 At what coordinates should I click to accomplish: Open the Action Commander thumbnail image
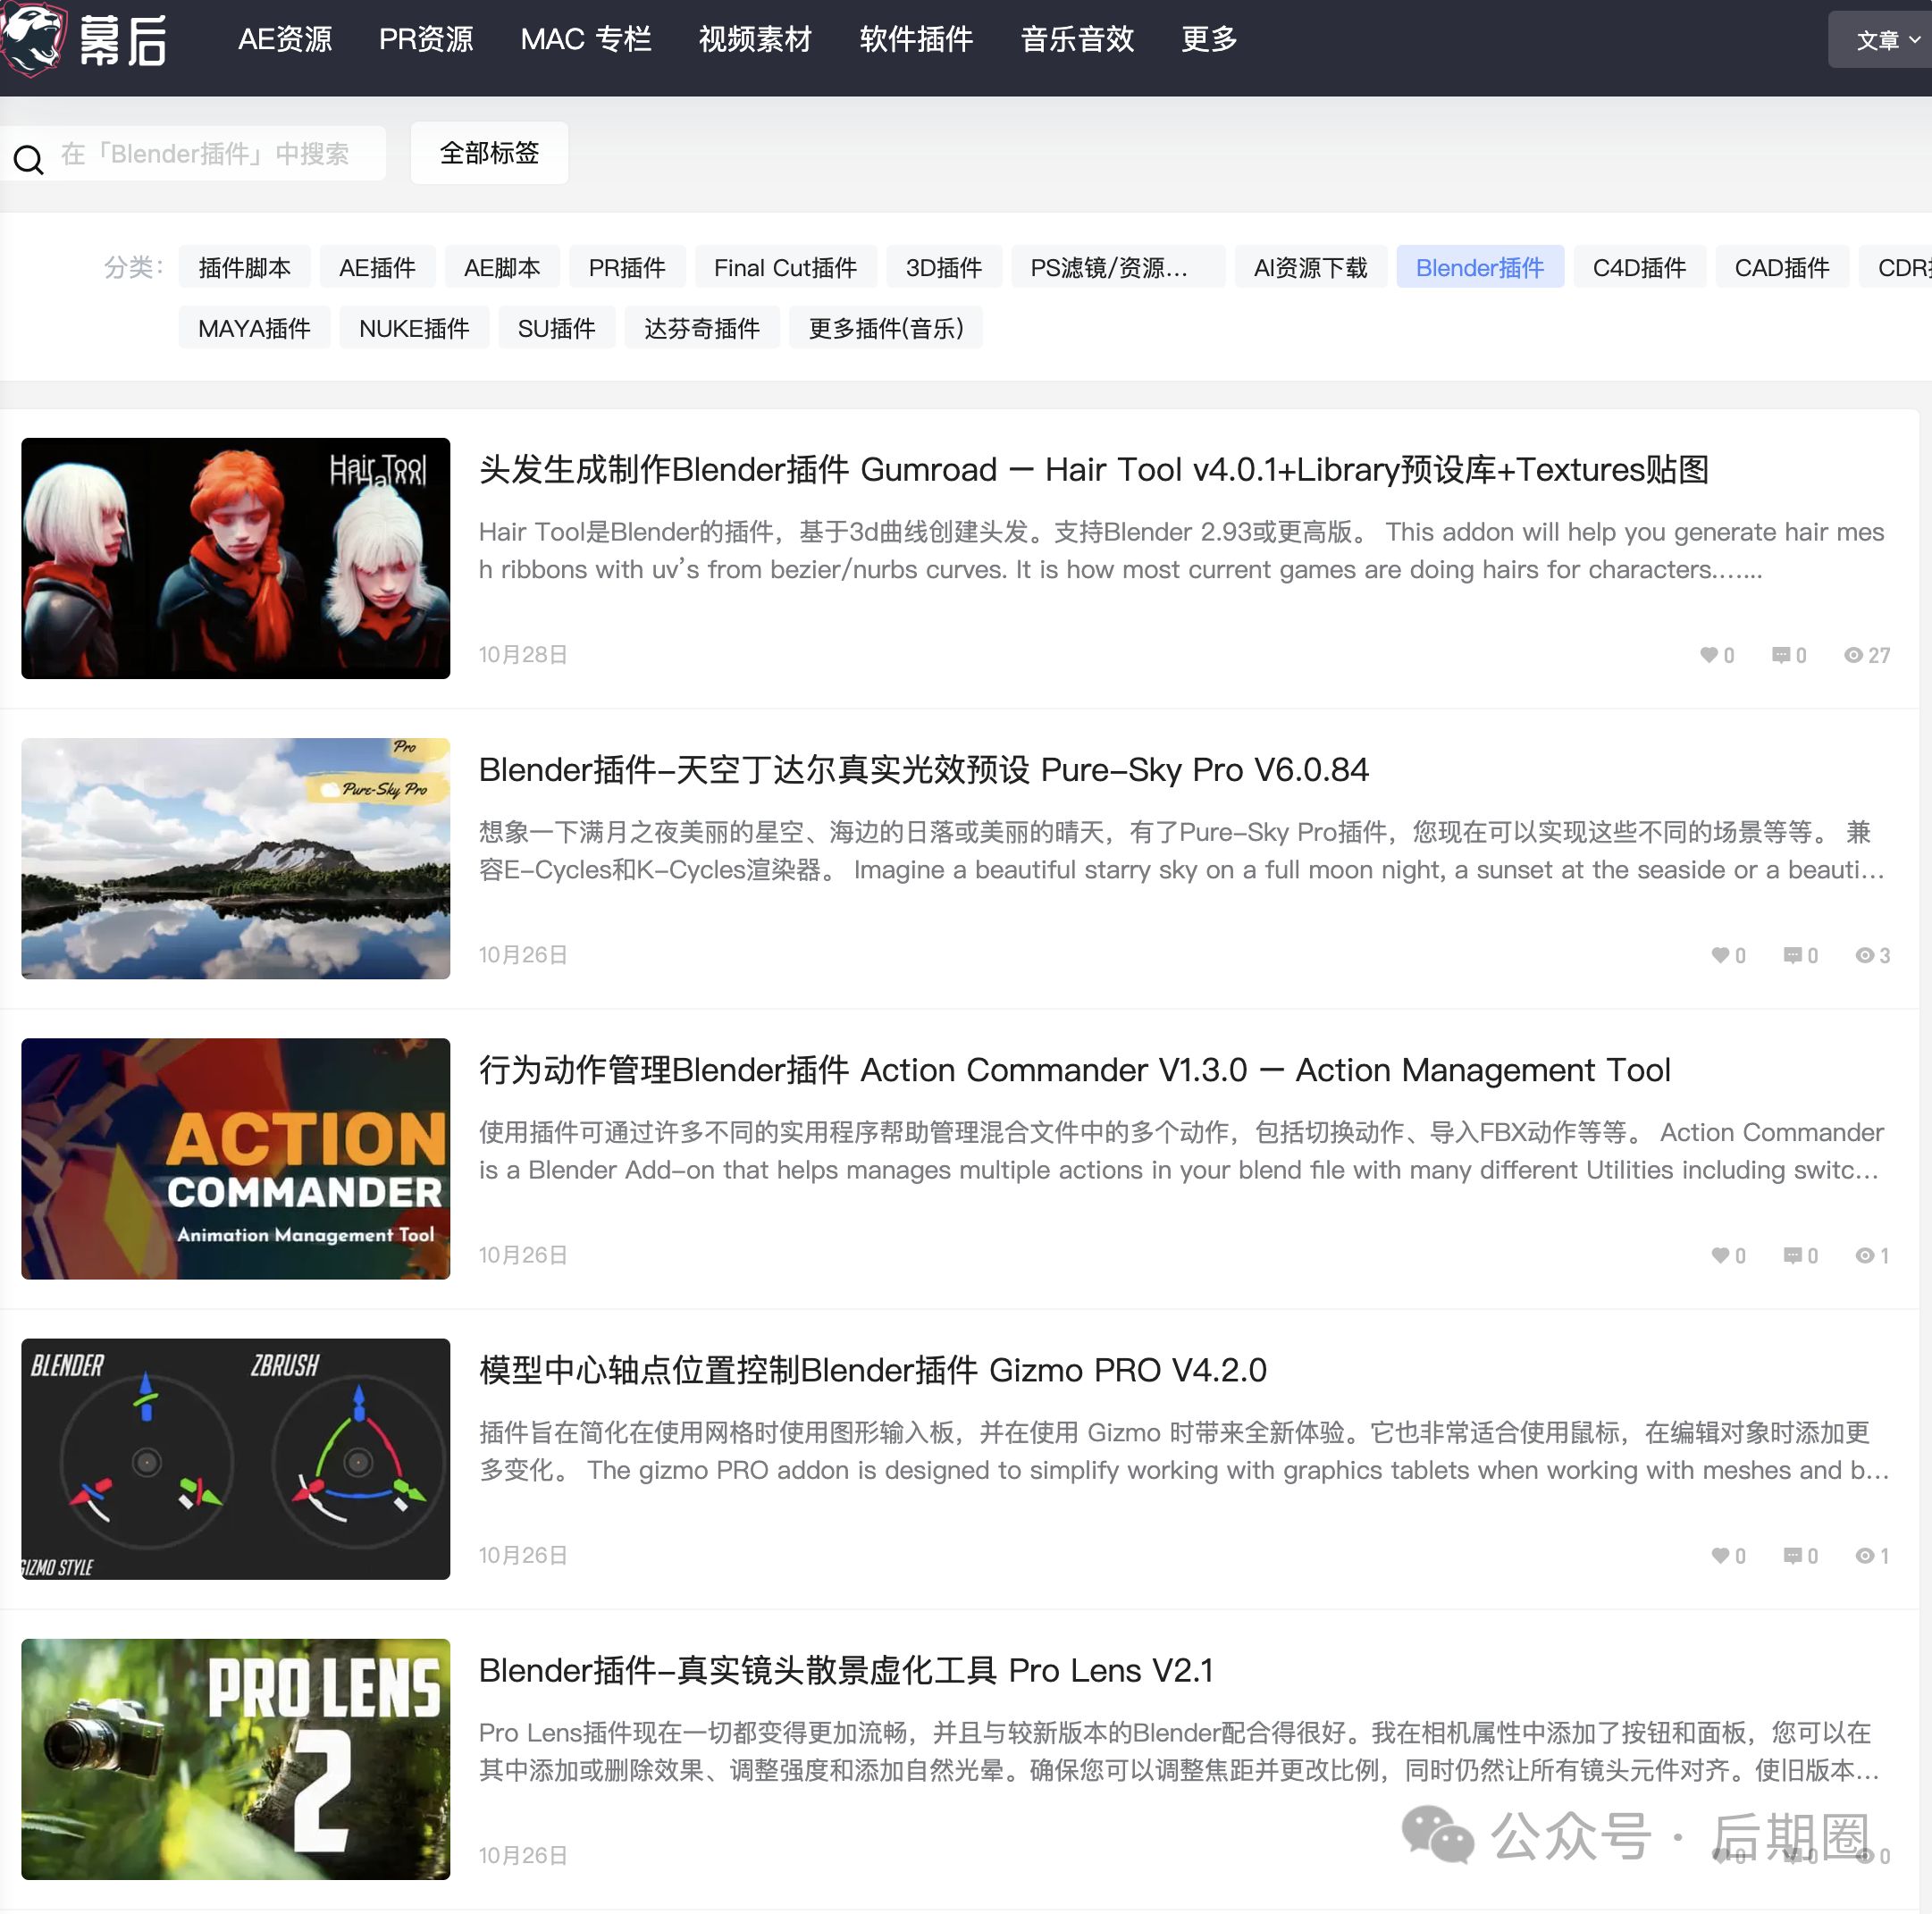click(236, 1158)
